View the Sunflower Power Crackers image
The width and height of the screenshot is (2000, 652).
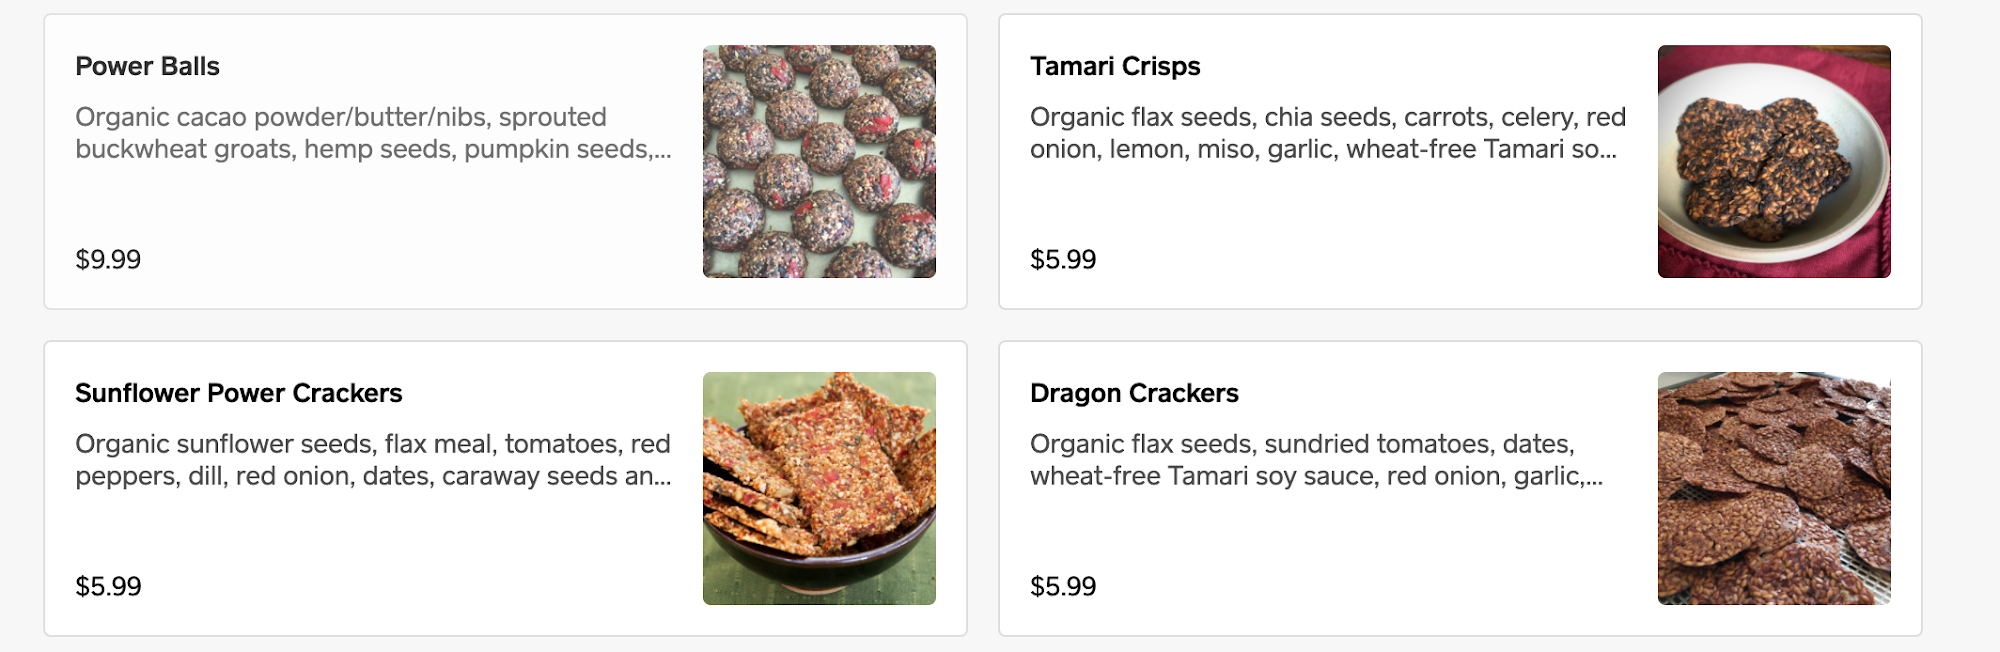(819, 488)
